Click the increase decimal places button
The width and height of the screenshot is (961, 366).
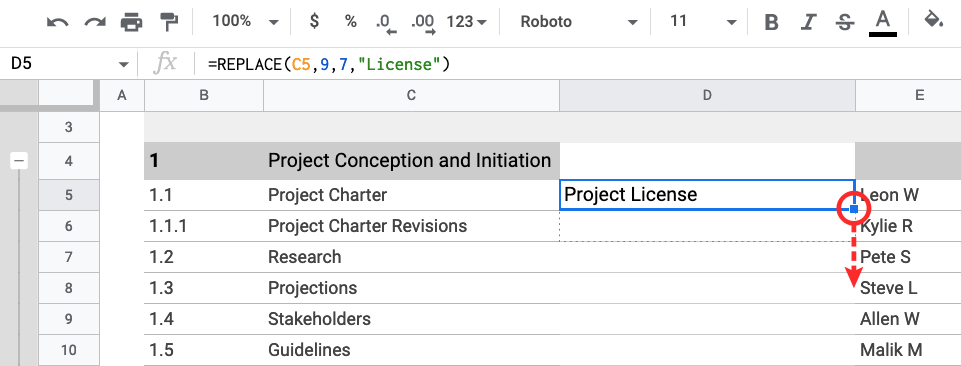click(x=423, y=23)
